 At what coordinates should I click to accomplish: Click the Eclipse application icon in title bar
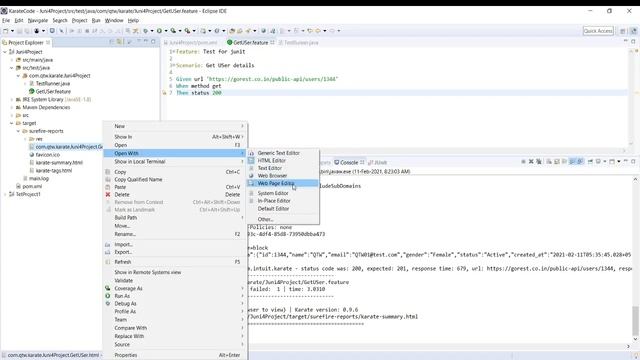[4, 11]
